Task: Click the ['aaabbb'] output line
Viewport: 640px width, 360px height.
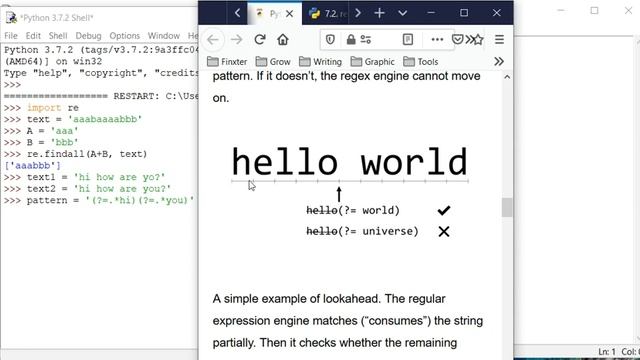Action: pyautogui.click(x=32, y=166)
